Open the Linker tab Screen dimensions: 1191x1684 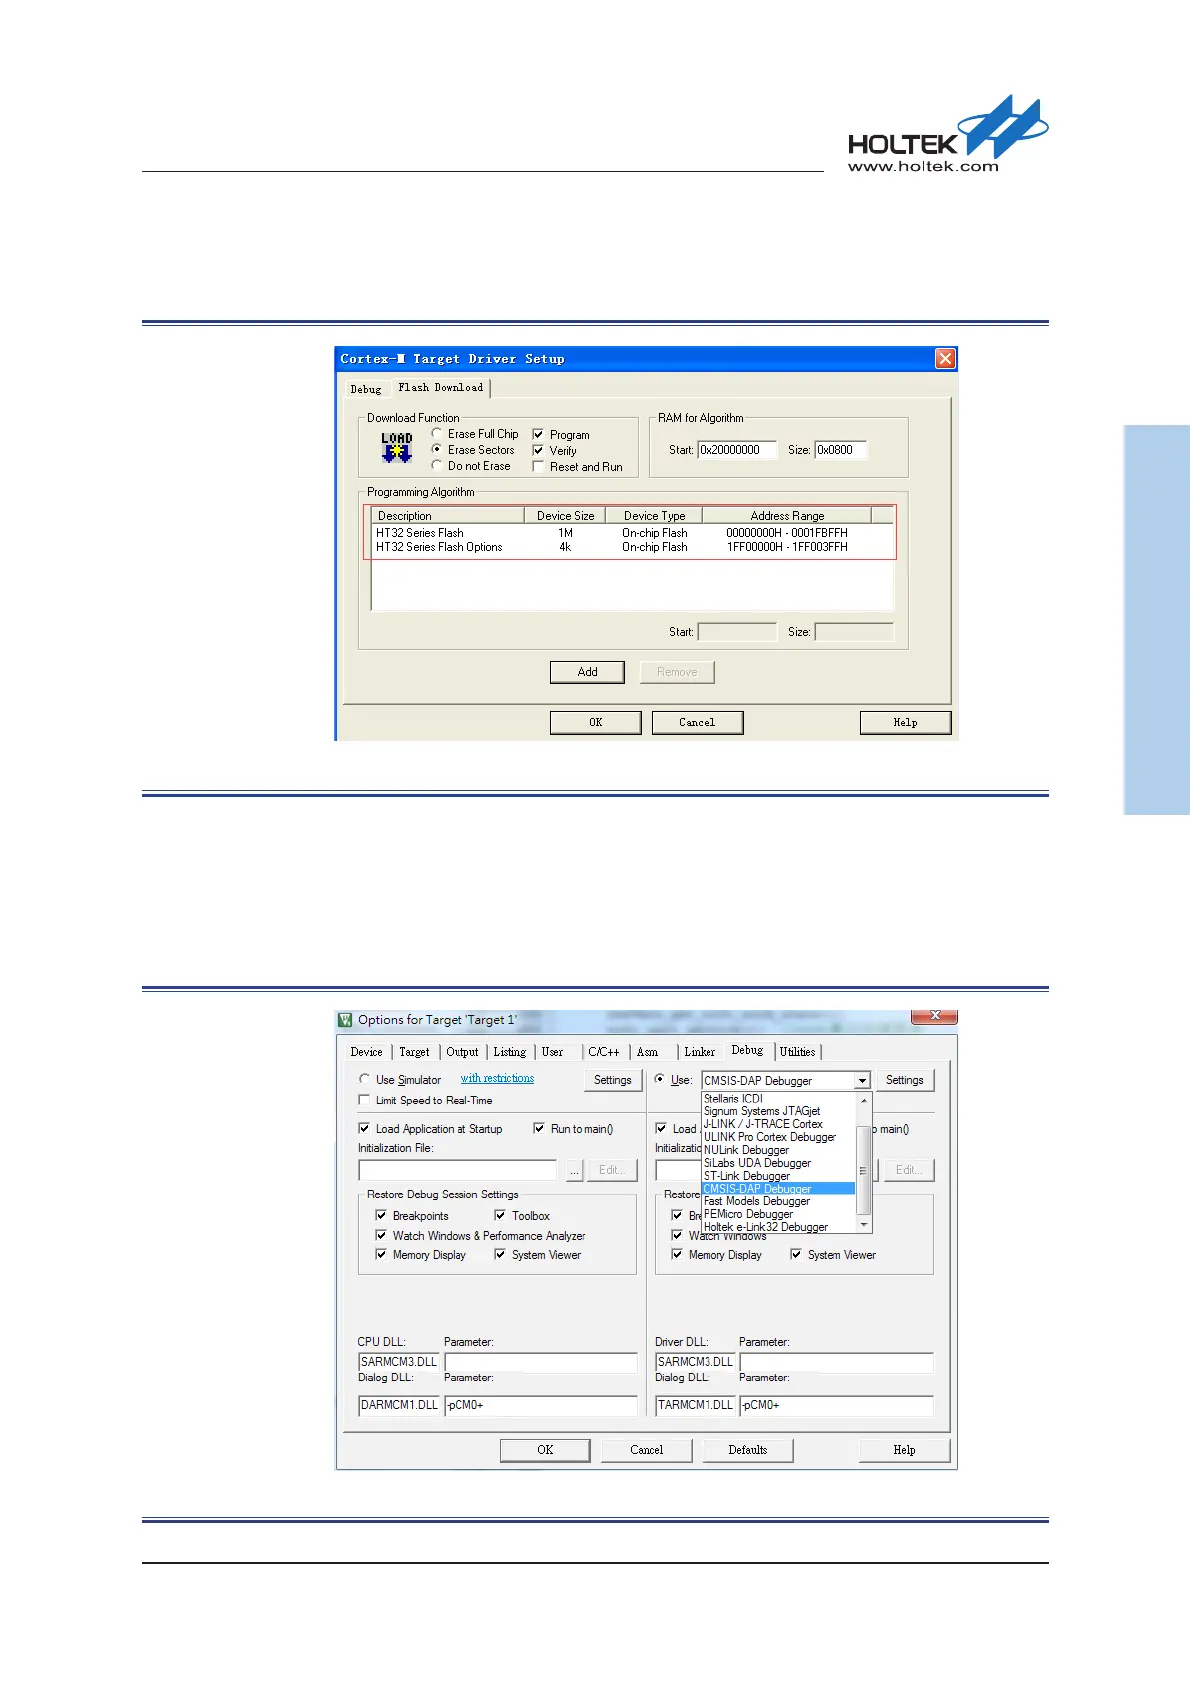(x=700, y=1052)
